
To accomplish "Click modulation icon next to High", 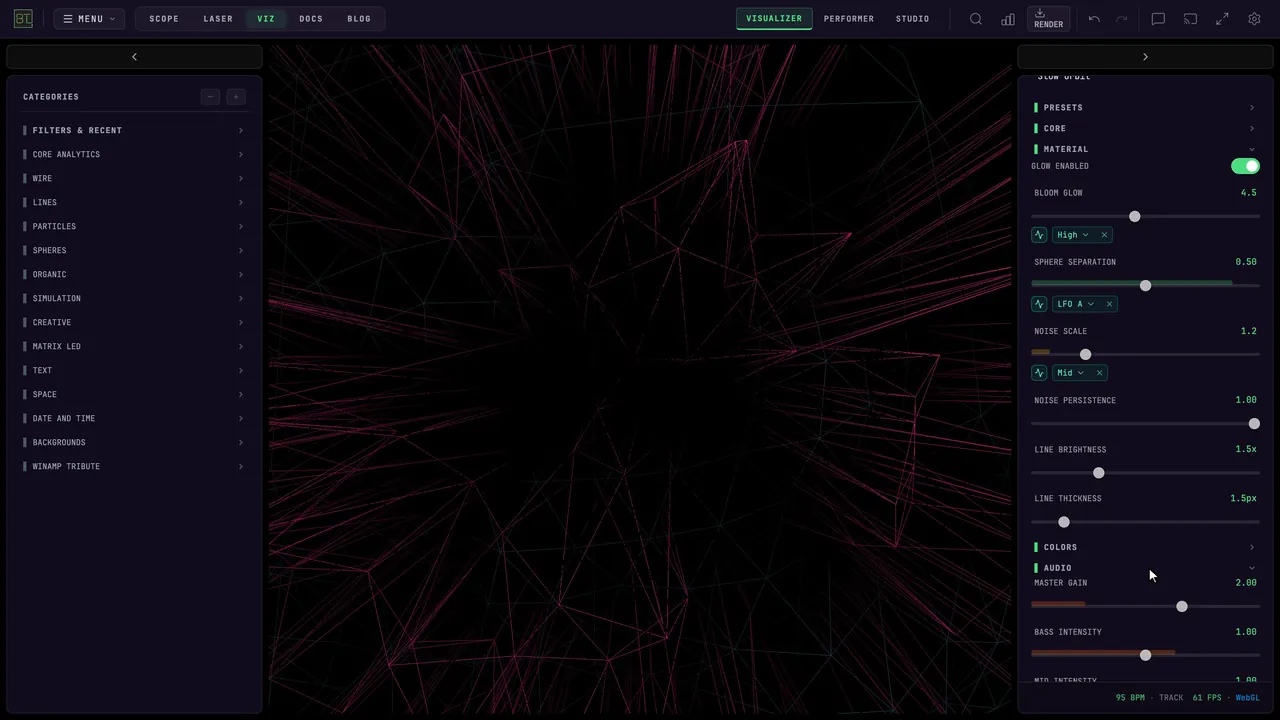I will pos(1039,235).
